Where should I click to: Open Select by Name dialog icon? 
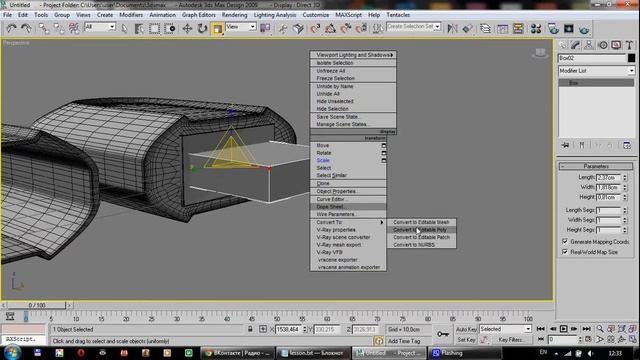(x=139, y=28)
